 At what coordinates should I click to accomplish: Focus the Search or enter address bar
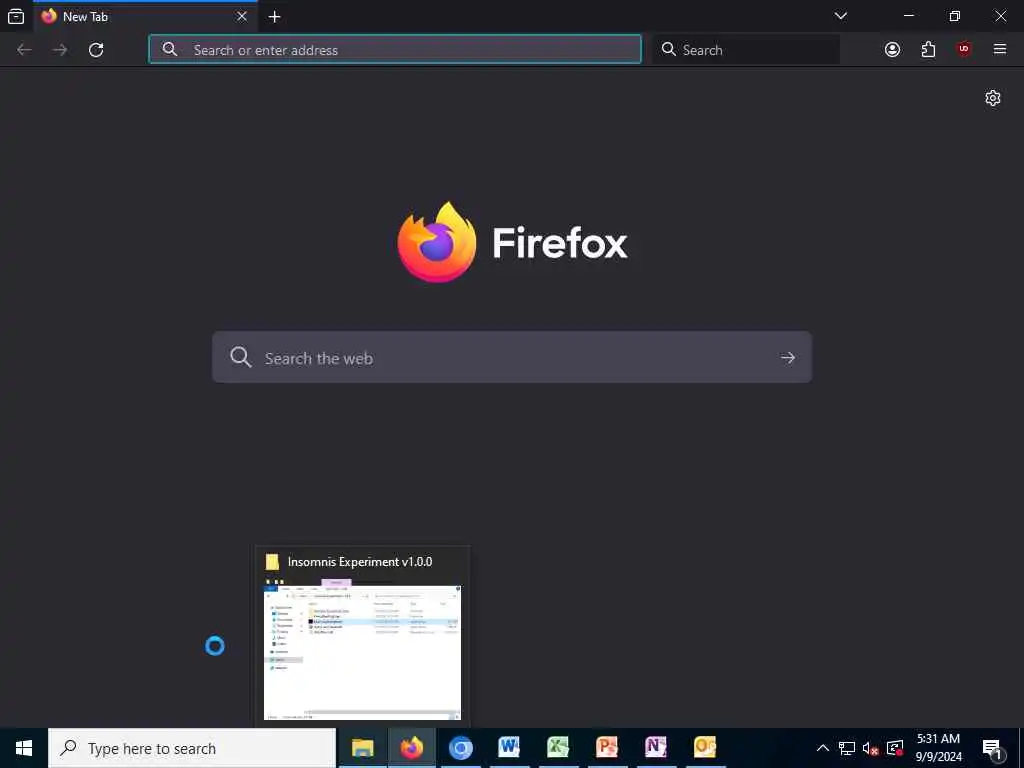tap(395, 50)
